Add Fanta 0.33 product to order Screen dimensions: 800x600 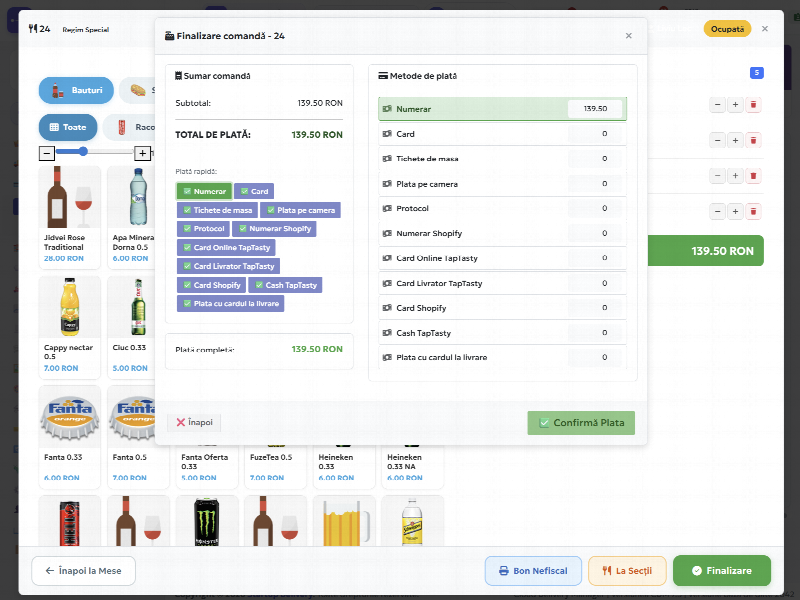point(70,437)
